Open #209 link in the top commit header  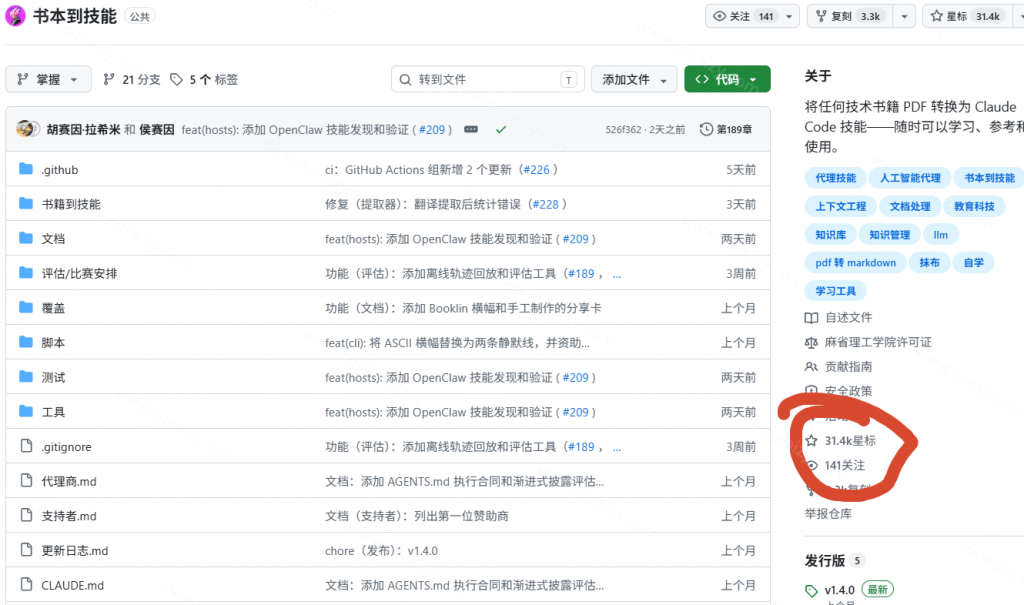432,129
